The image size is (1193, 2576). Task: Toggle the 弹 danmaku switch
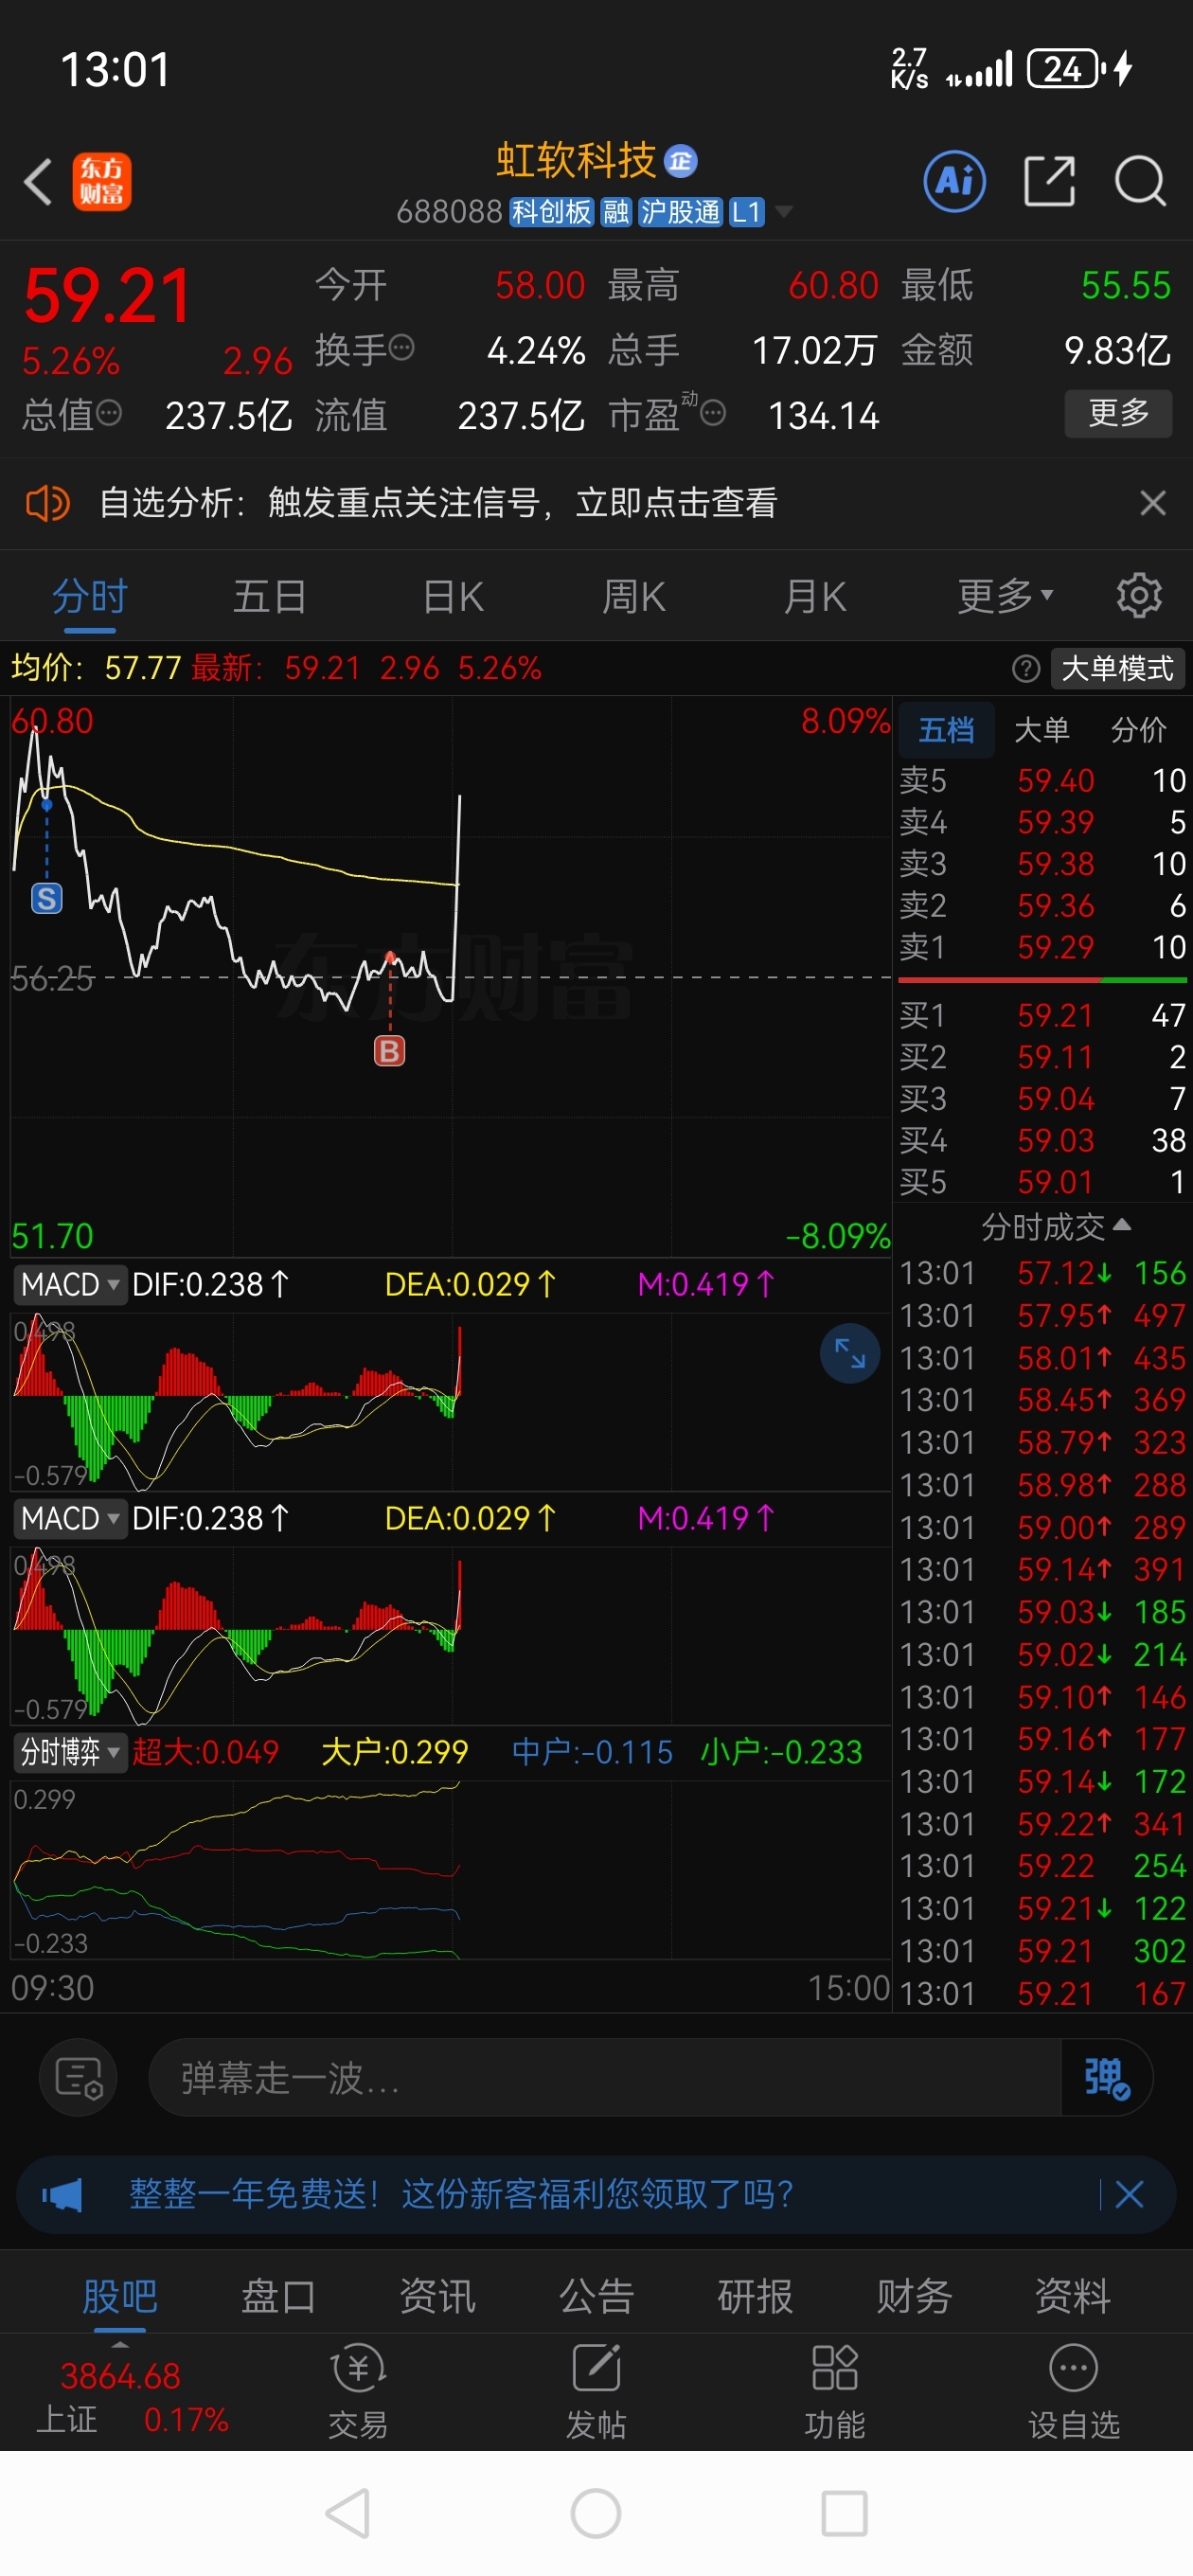(x=1107, y=2078)
